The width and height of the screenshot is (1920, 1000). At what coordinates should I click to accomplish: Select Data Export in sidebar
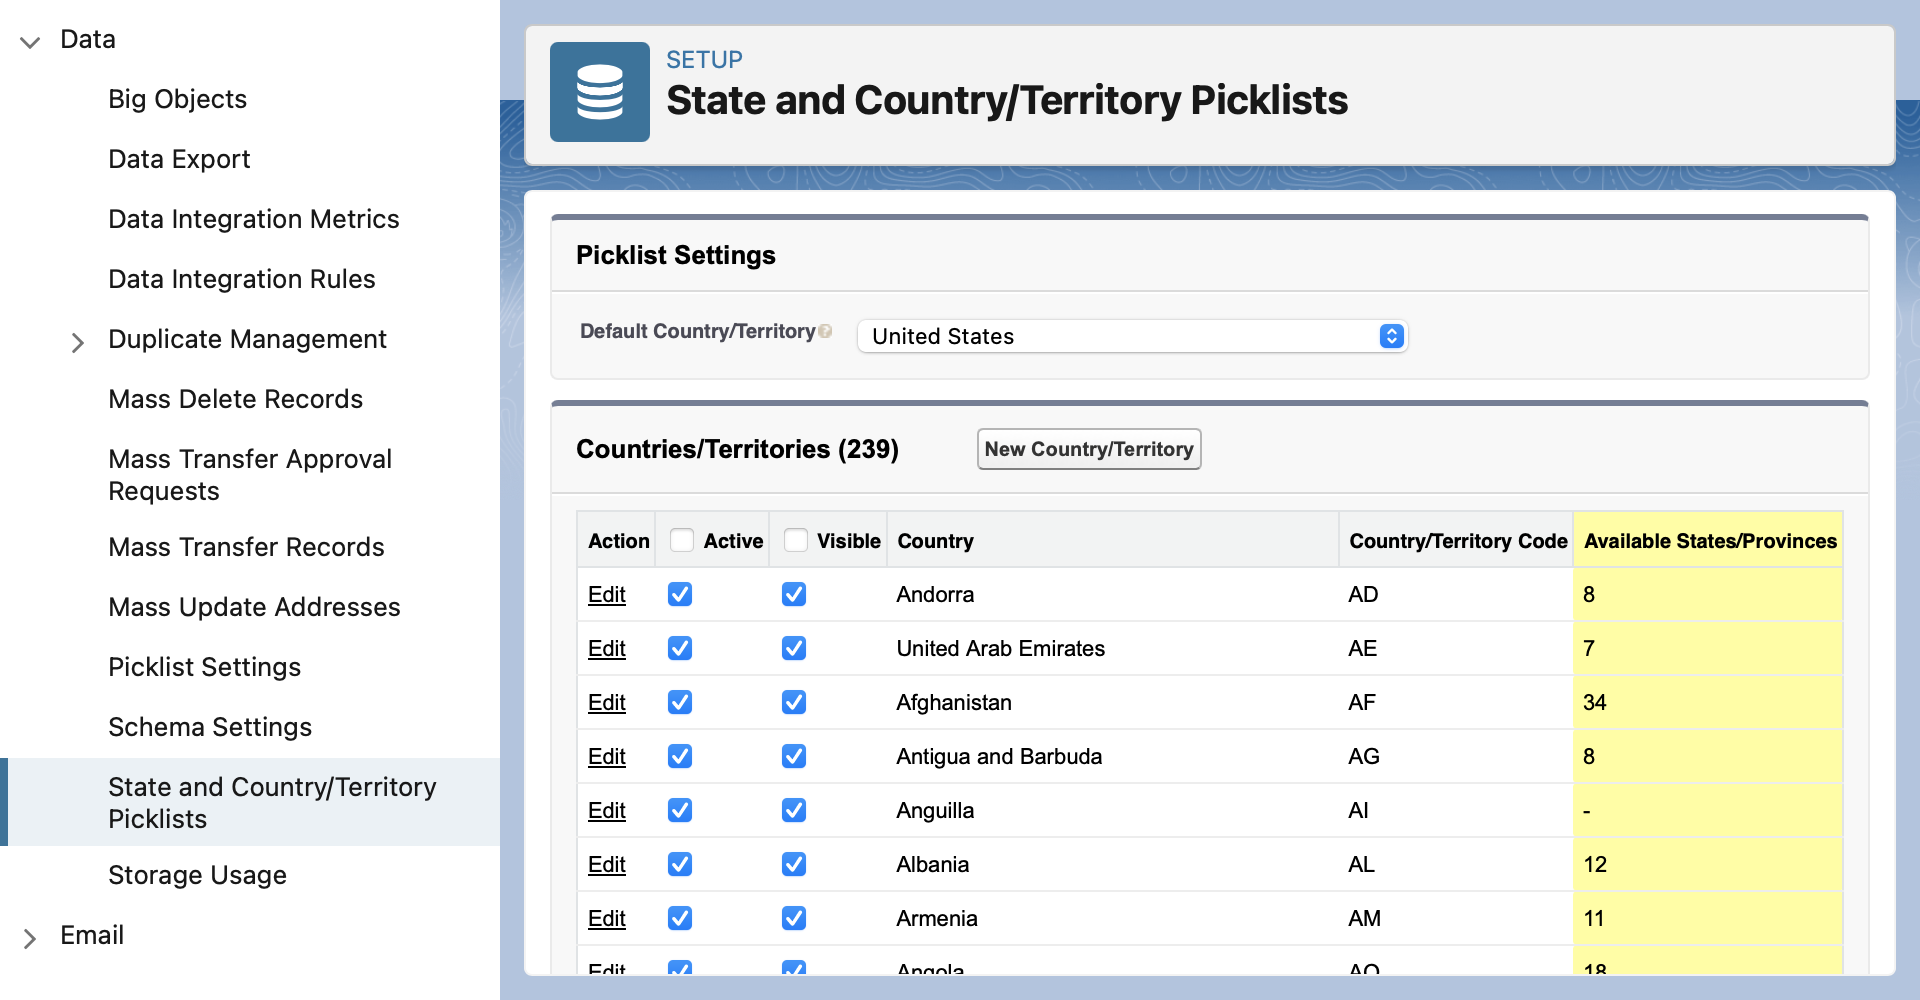coord(179,159)
